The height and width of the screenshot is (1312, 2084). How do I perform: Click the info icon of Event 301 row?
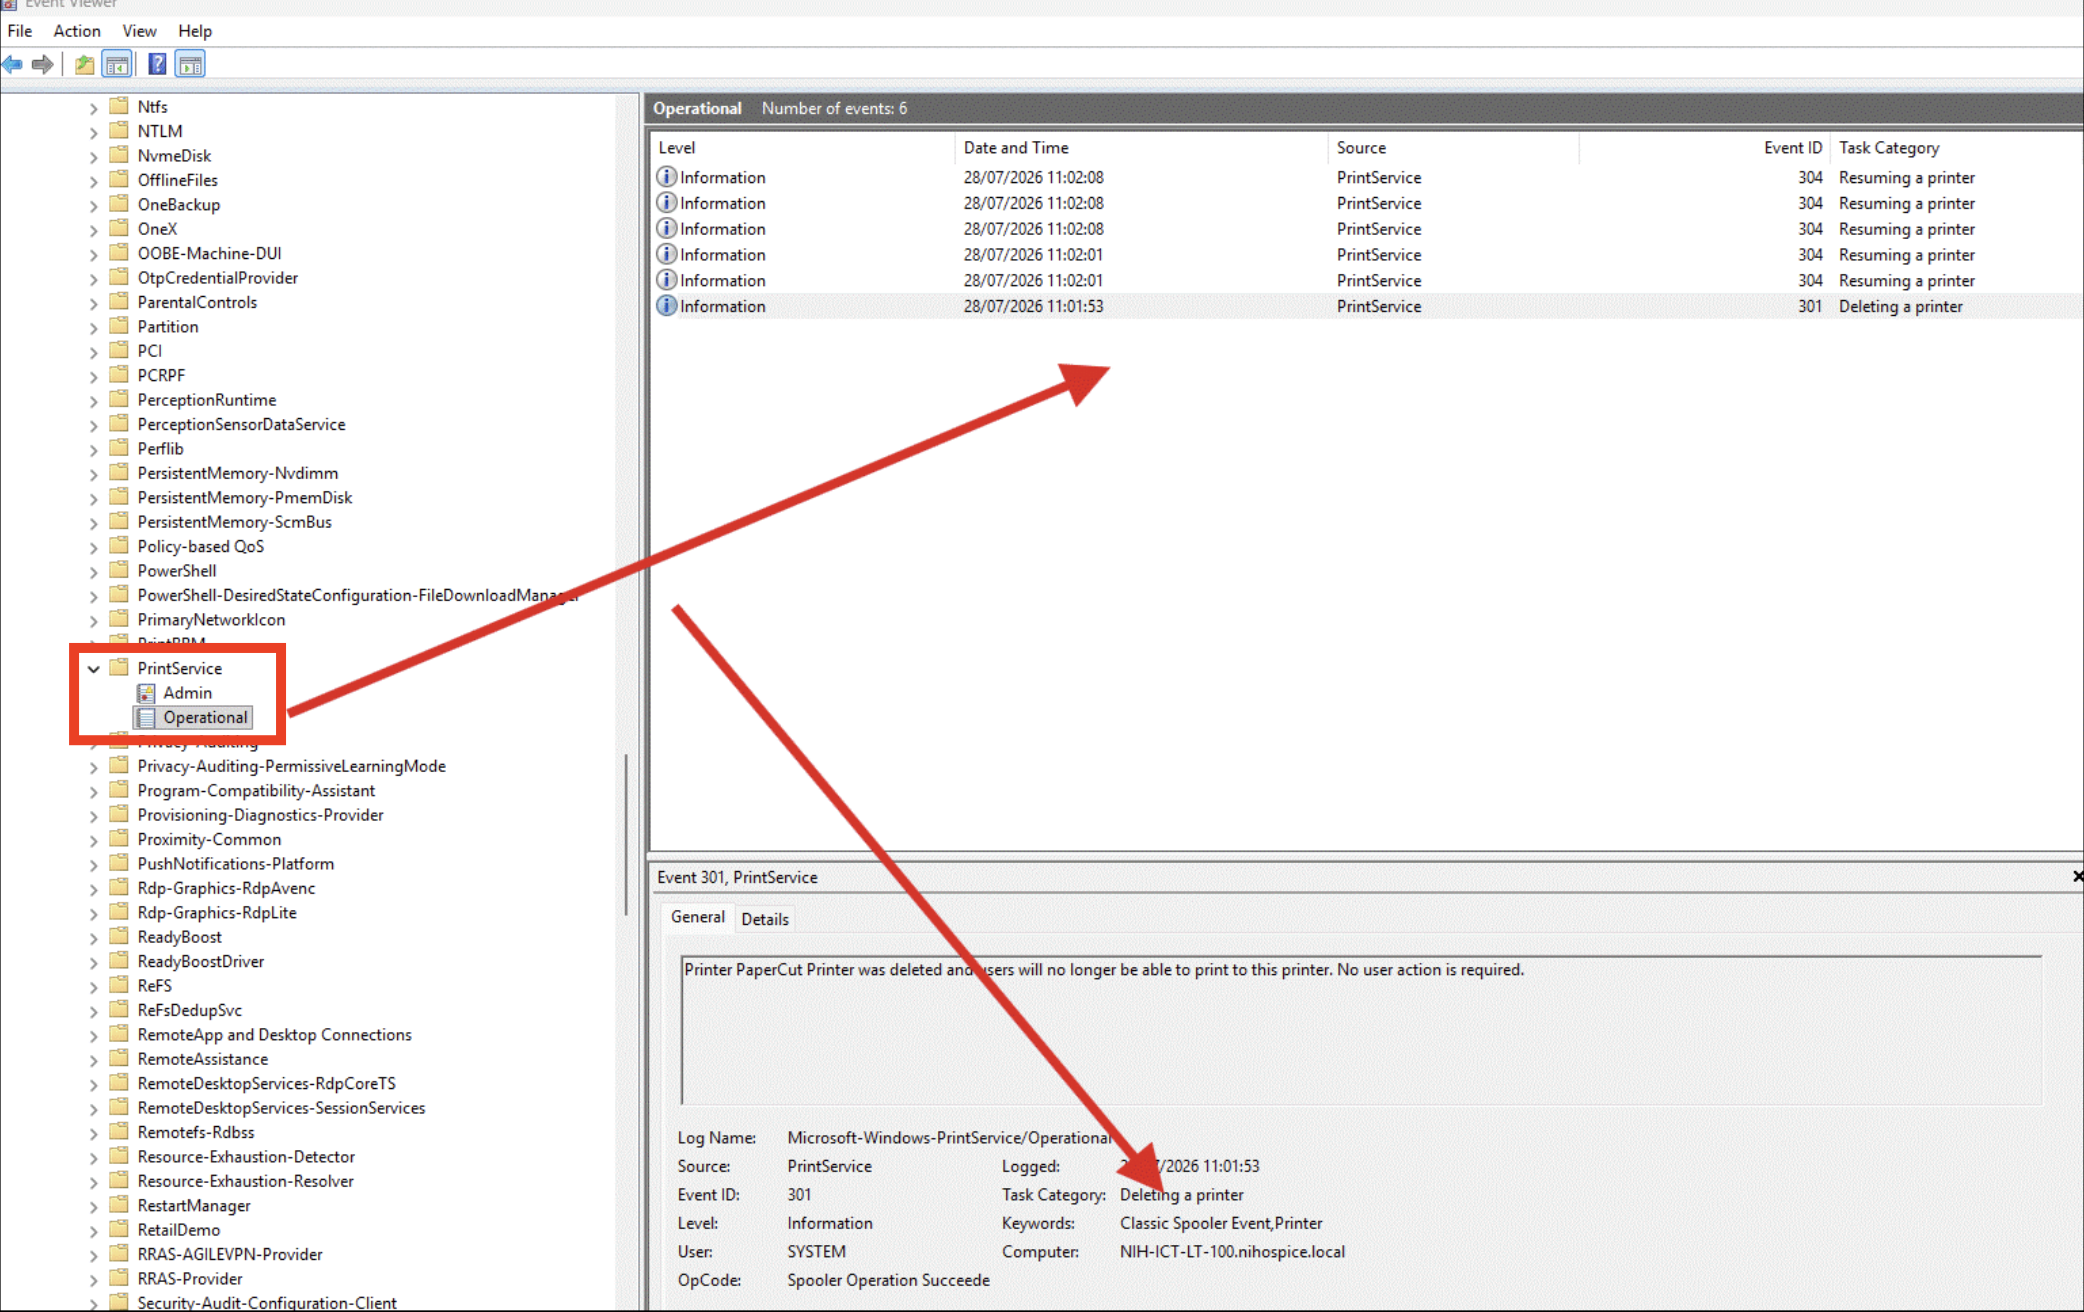[x=666, y=306]
